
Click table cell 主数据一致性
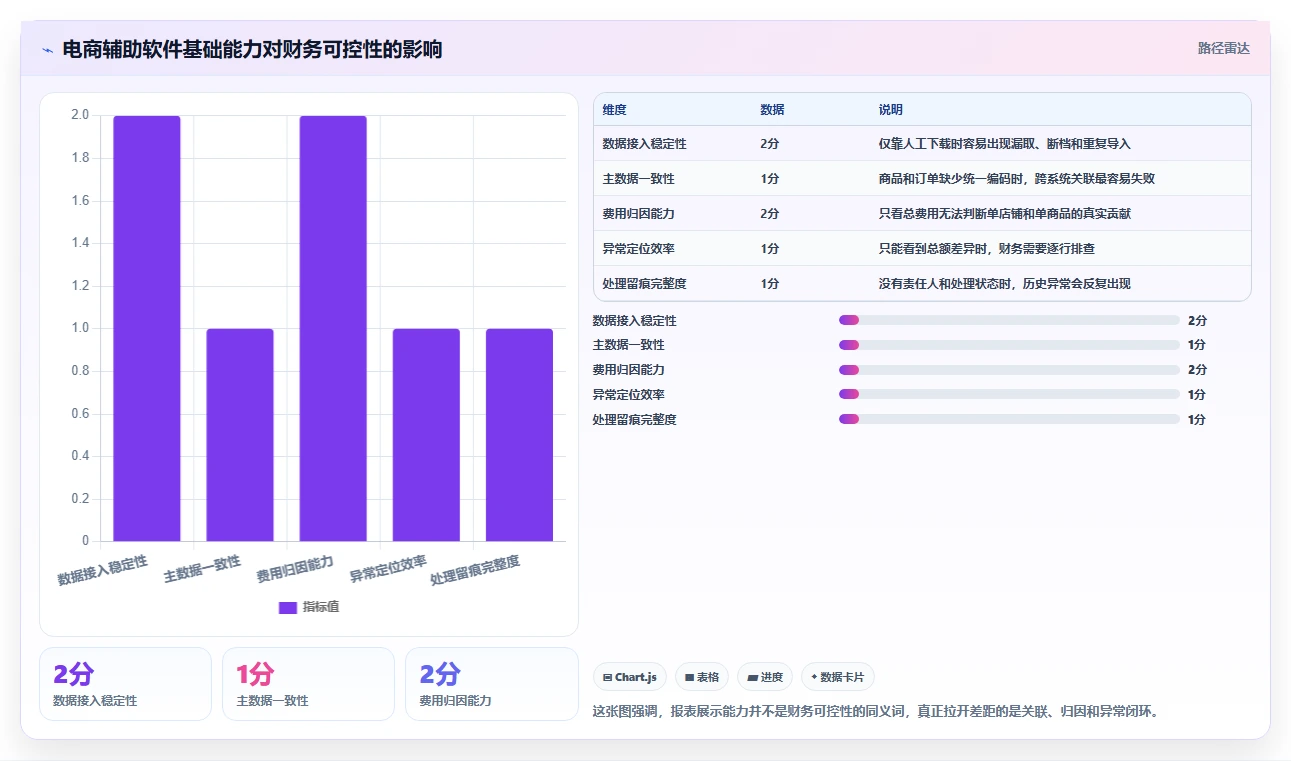pos(639,179)
